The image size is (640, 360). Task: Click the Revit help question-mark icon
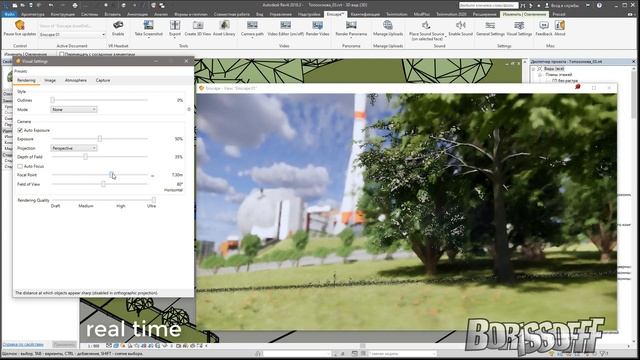coord(599,5)
